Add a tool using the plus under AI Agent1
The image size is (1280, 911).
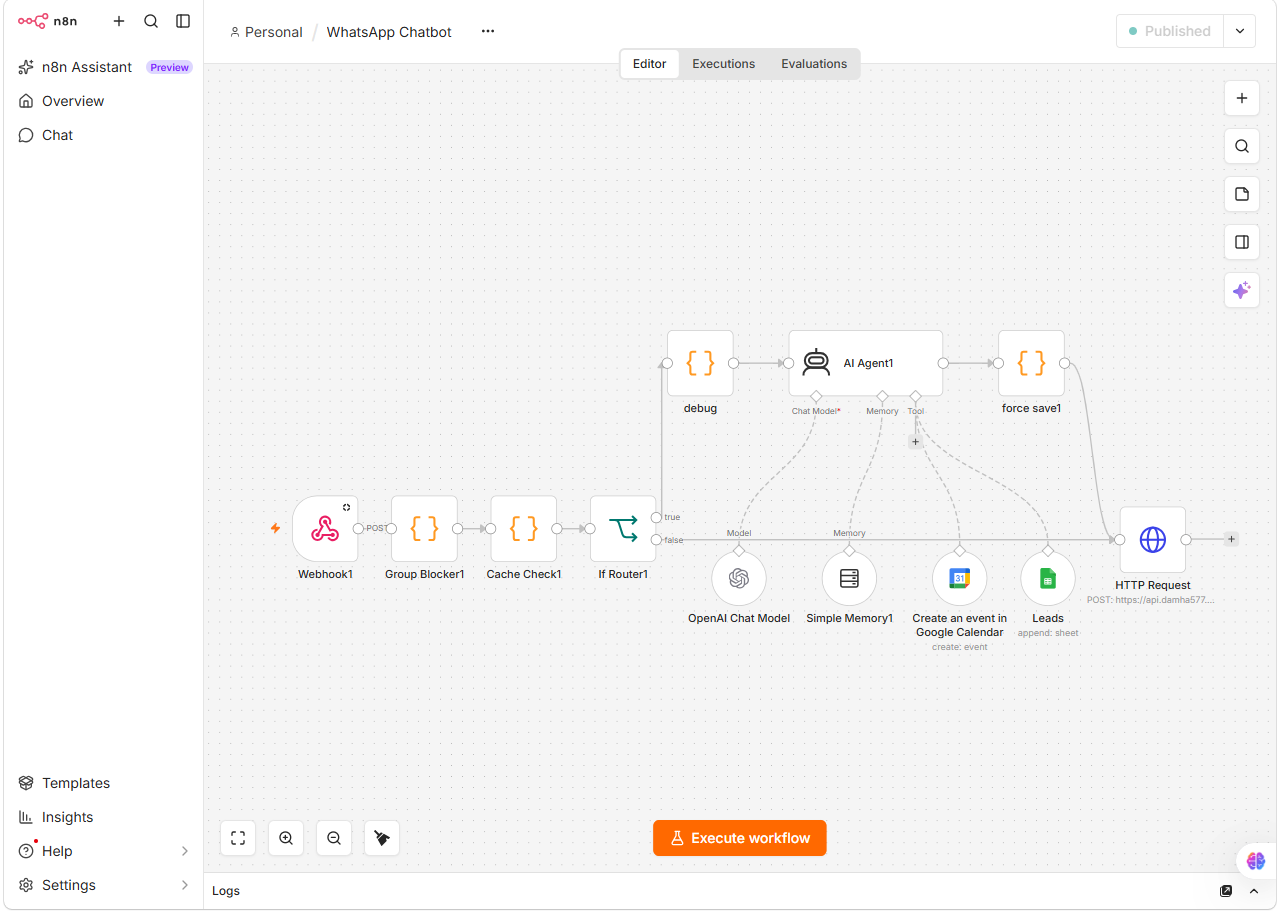point(915,441)
